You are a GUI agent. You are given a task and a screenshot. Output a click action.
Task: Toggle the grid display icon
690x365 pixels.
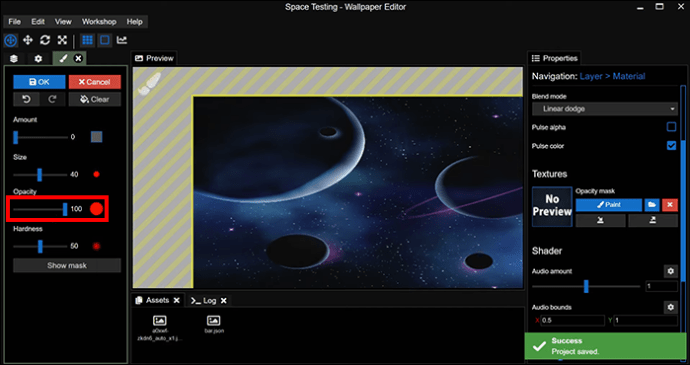tap(88, 41)
